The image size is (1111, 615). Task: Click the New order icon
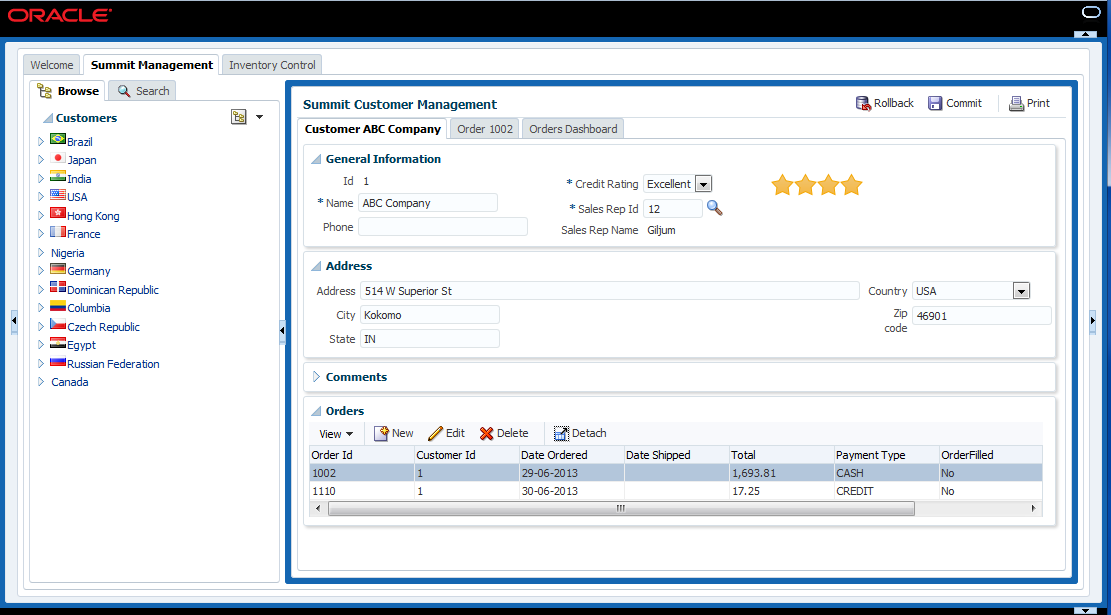[x=381, y=433]
